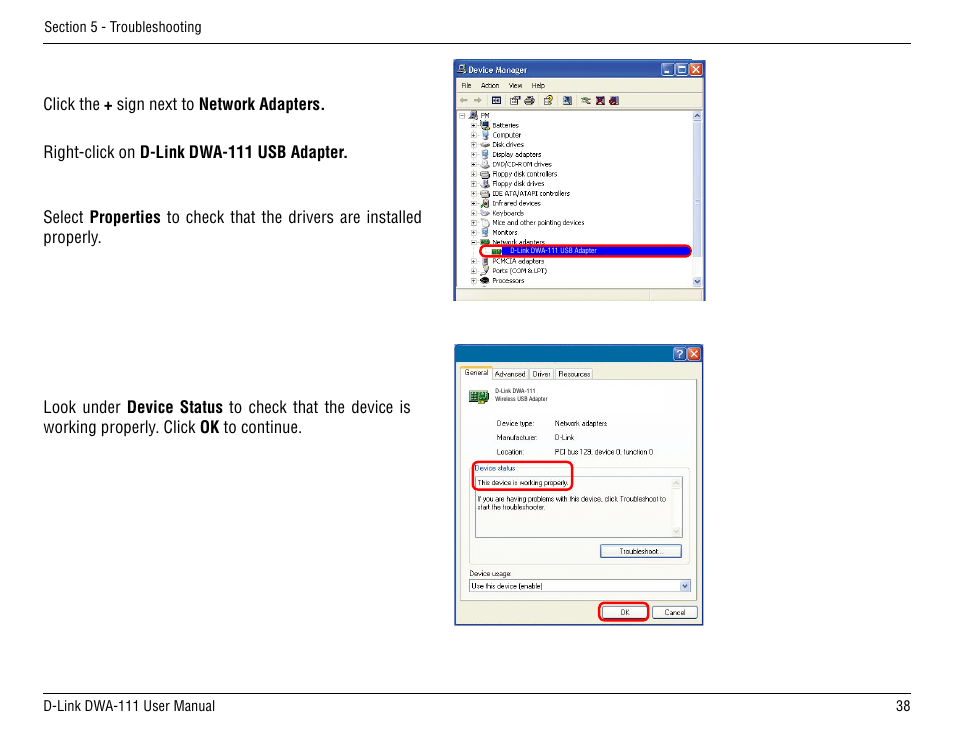Select the Batteries category icon

pyautogui.click(x=485, y=125)
